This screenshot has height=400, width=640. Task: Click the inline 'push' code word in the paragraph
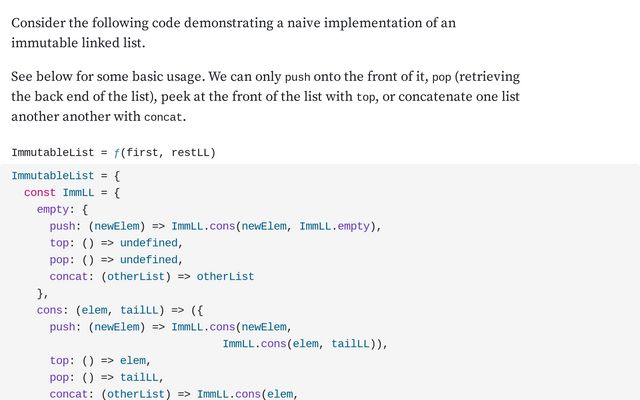click(298, 77)
